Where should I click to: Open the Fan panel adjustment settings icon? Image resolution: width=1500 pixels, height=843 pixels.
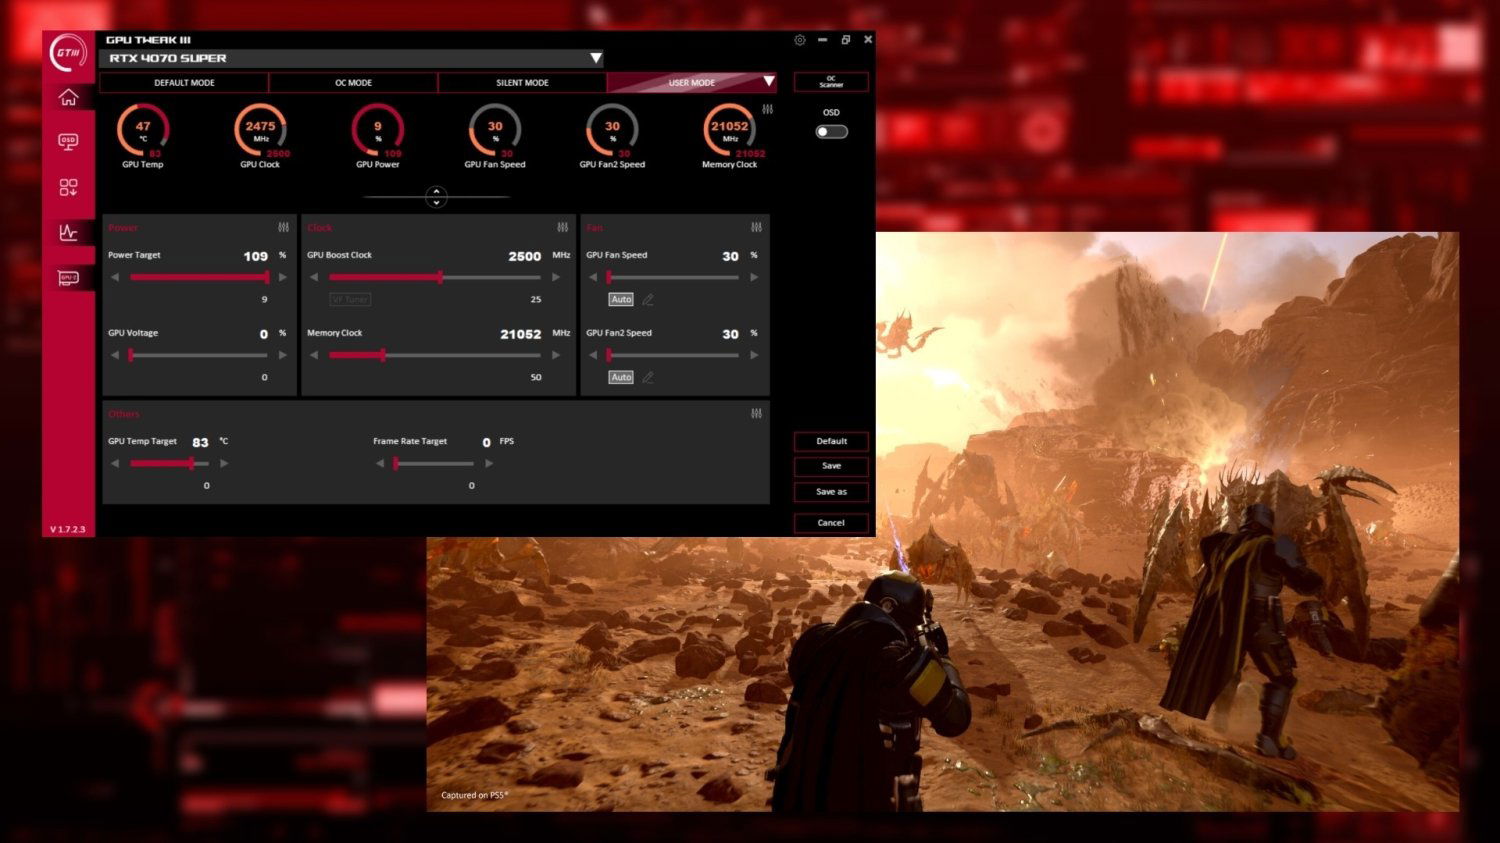click(x=756, y=227)
